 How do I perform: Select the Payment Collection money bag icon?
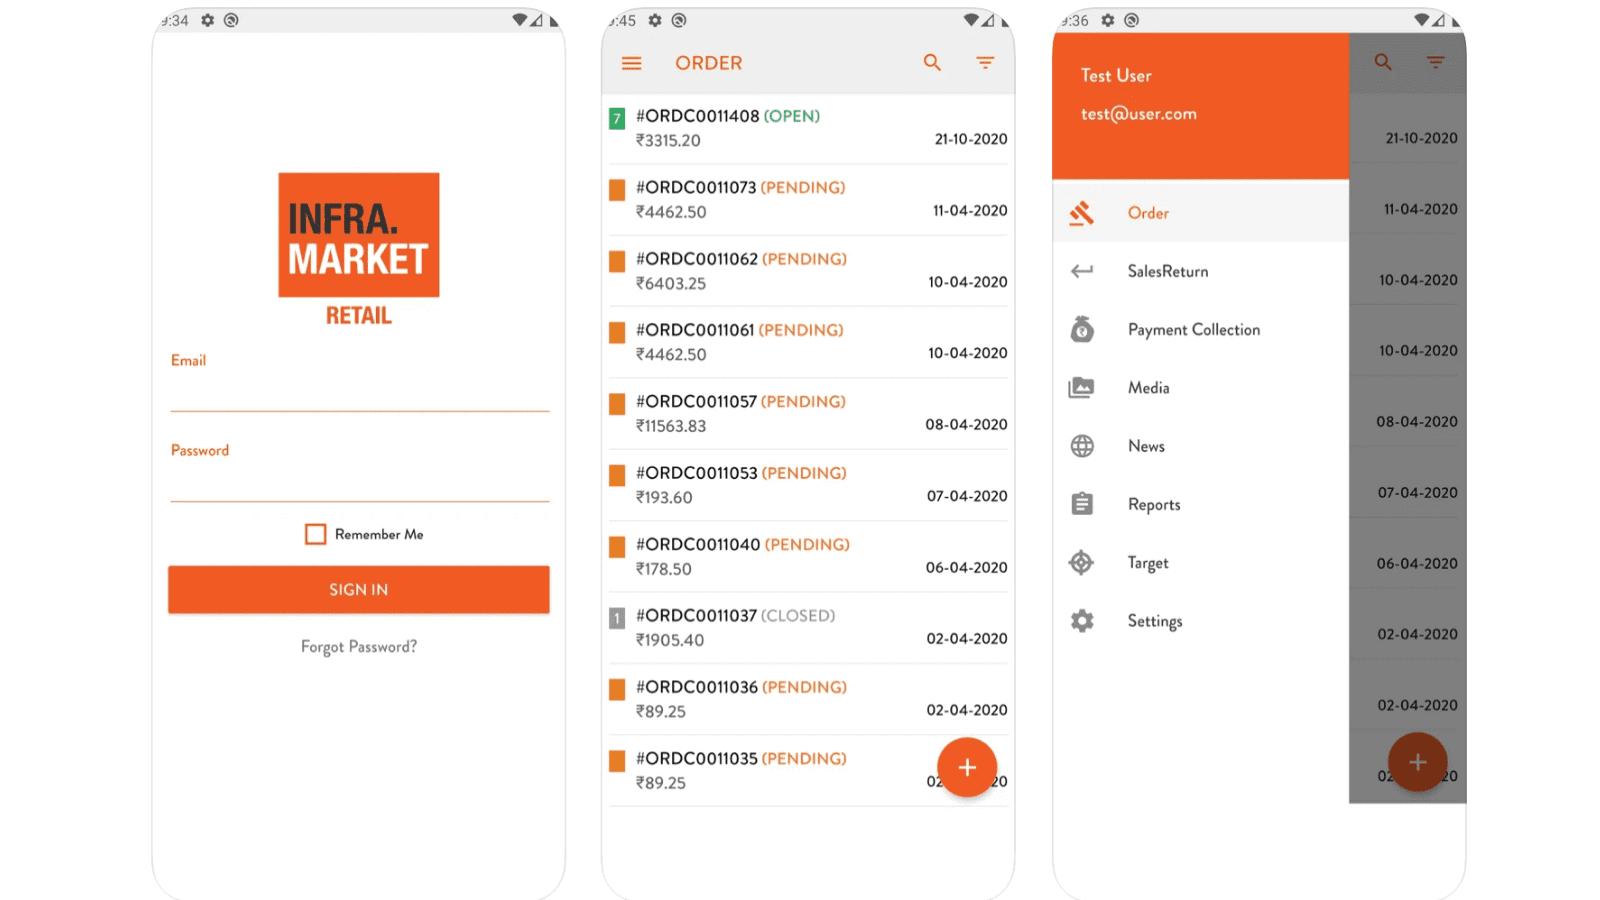coord(1082,329)
